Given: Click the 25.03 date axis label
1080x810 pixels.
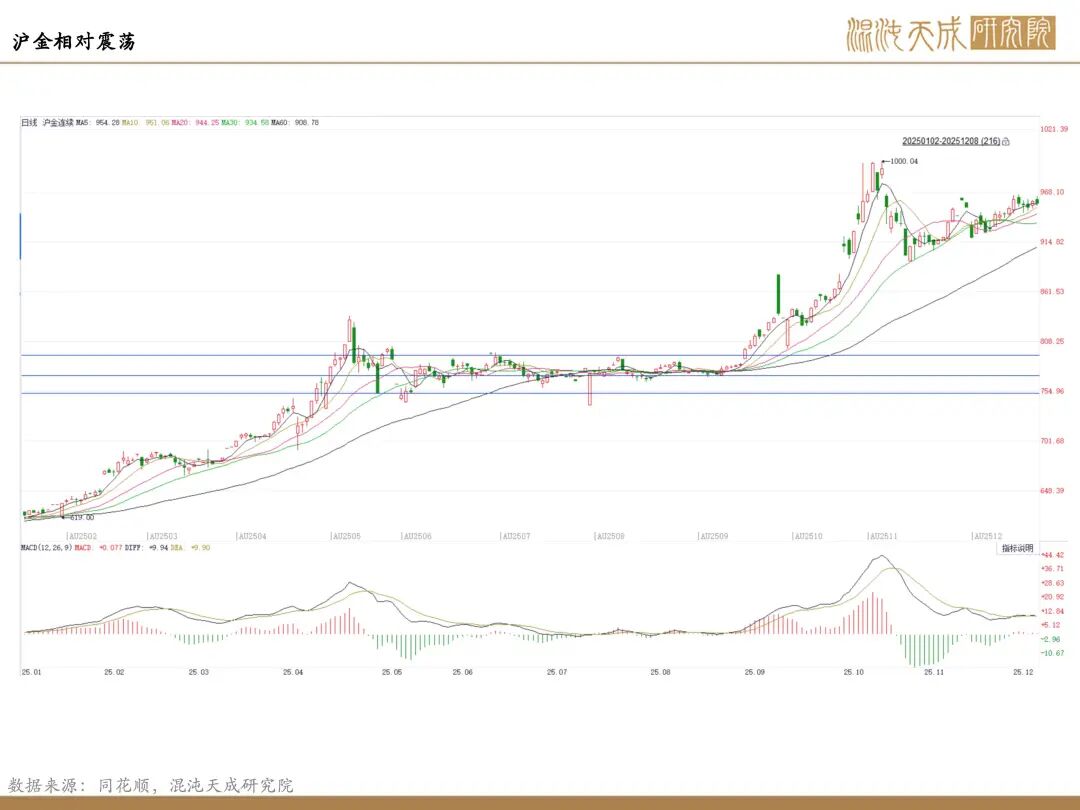Looking at the screenshot, I should [x=198, y=672].
